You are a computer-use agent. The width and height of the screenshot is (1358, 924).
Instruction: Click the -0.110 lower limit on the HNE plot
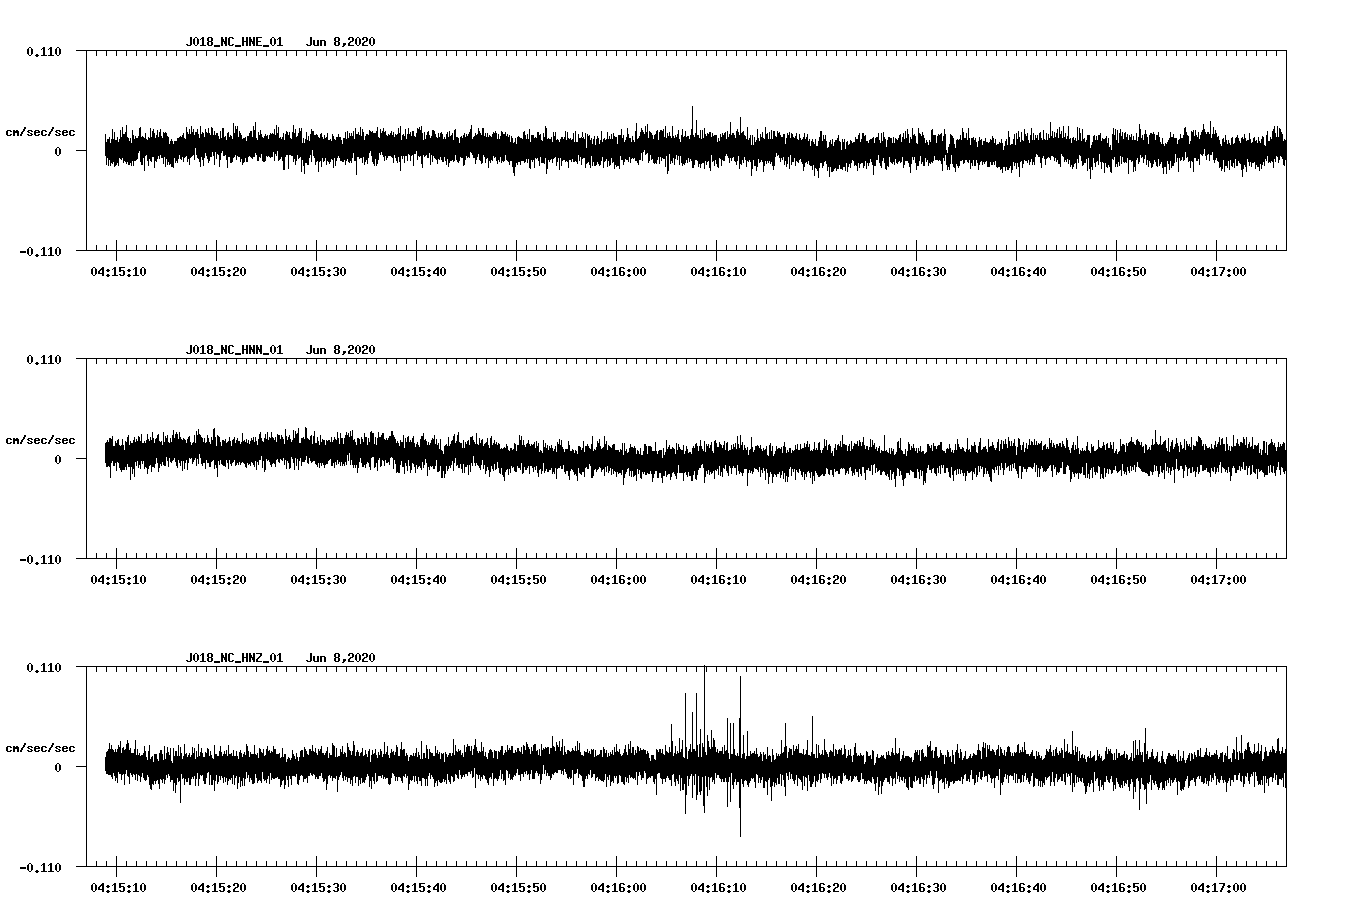click(40, 251)
